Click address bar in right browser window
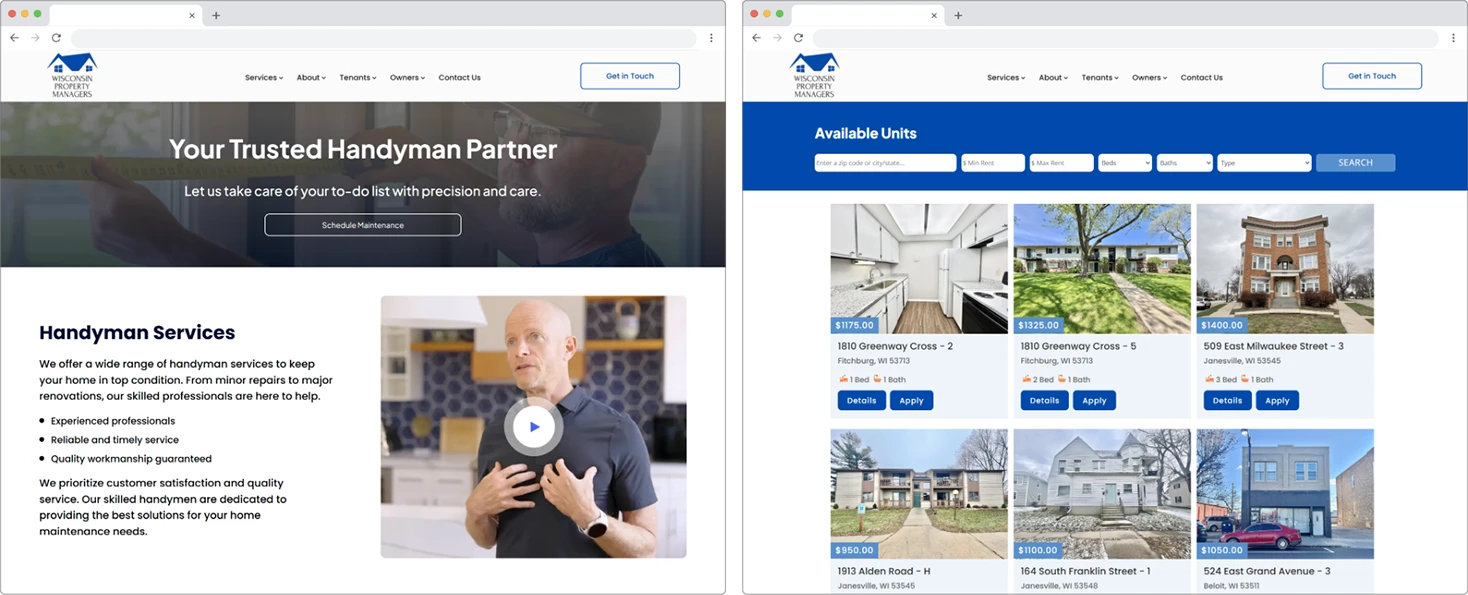The height and width of the screenshot is (595, 1468). click(1126, 38)
